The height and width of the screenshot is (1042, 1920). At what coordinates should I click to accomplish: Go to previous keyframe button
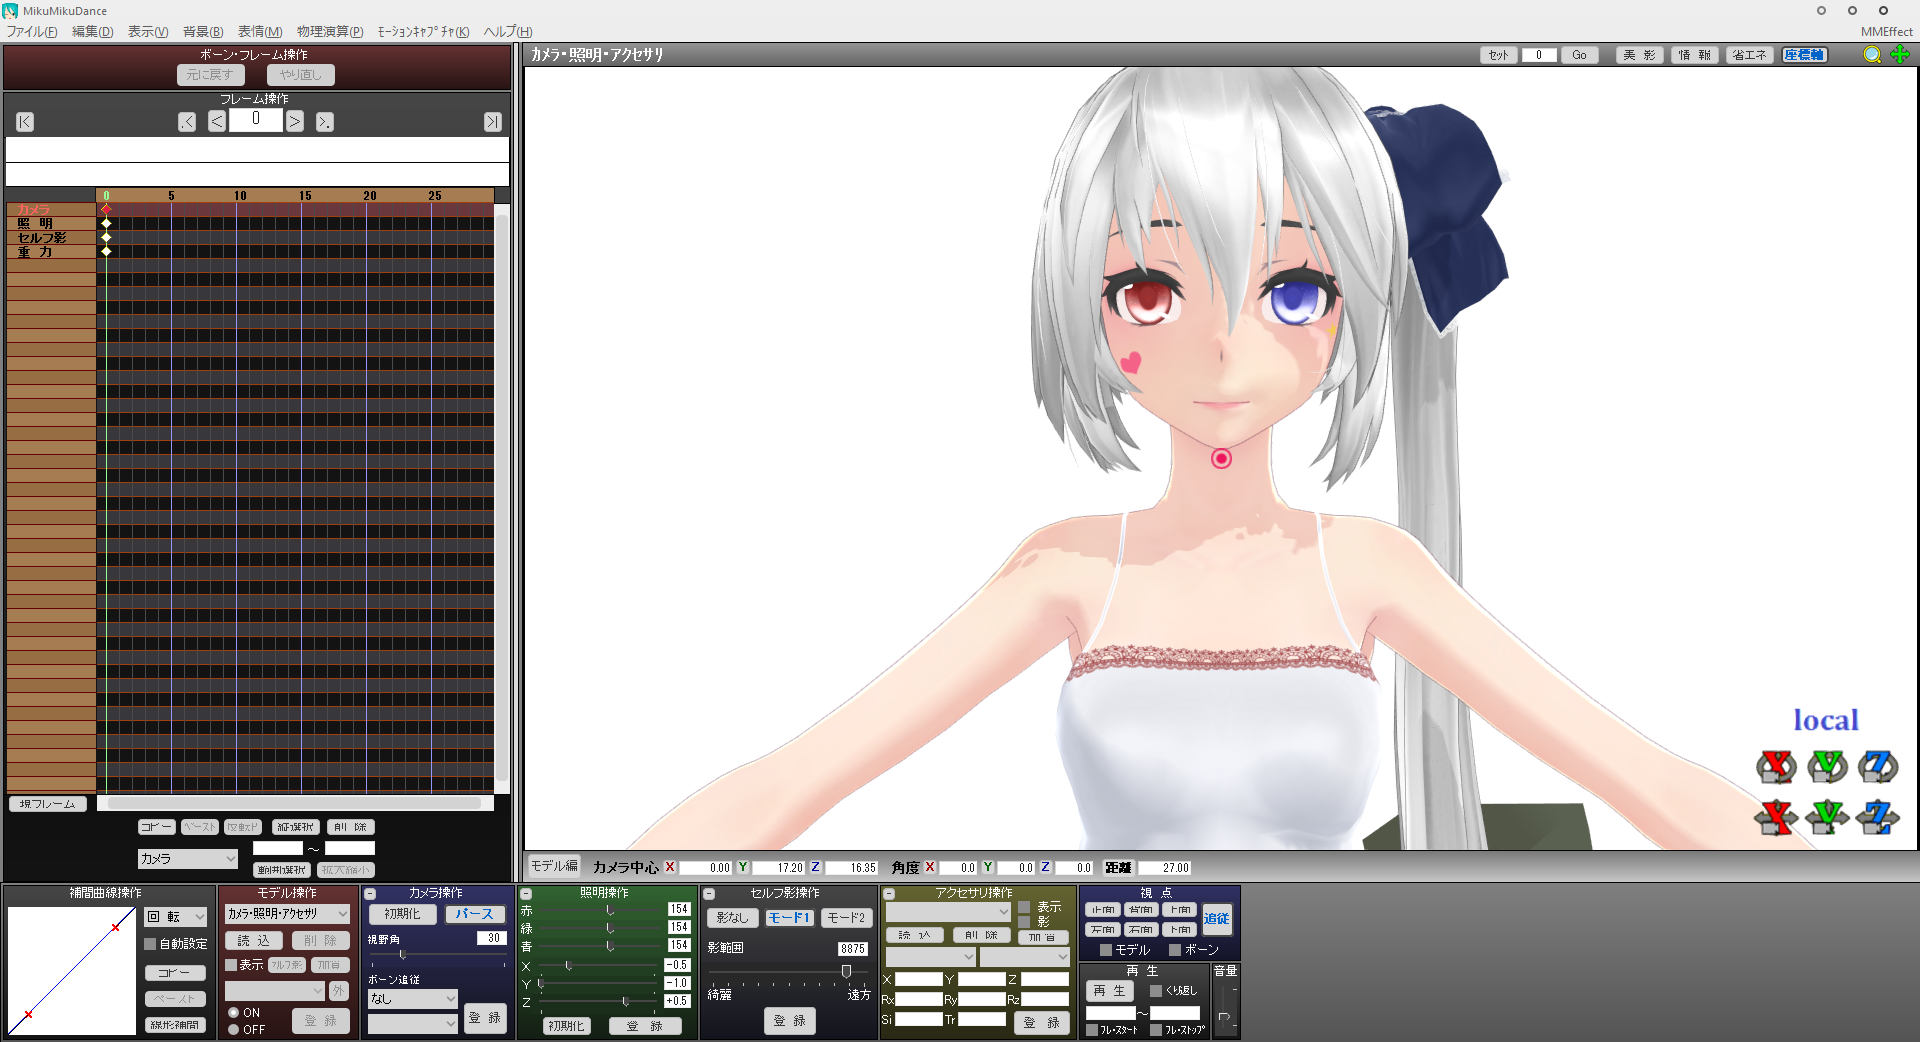[187, 122]
